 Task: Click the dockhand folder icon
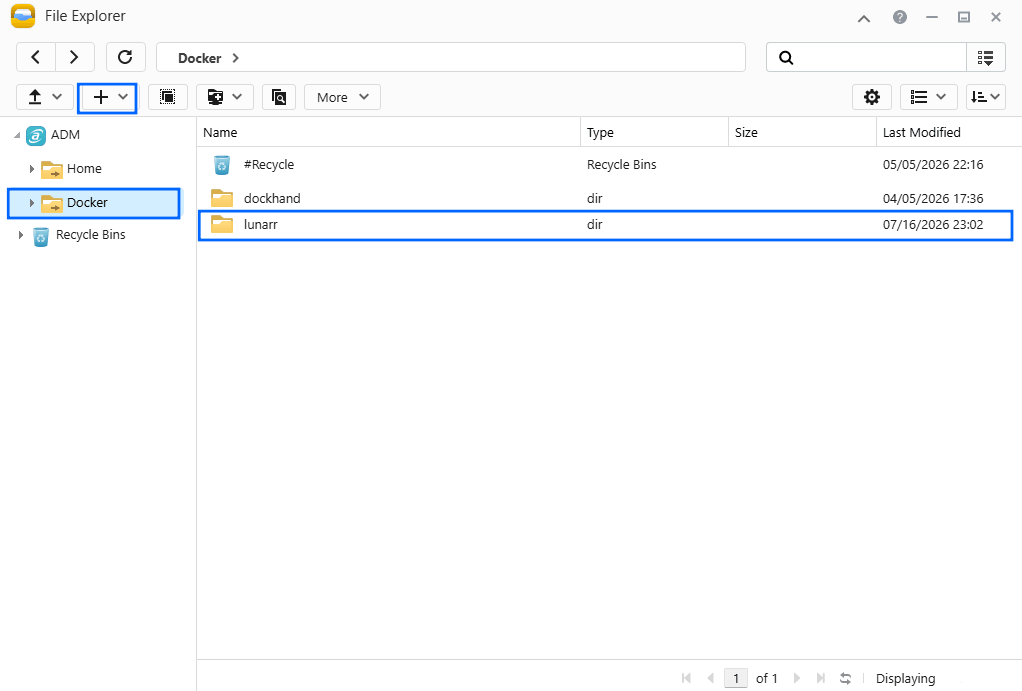pyautogui.click(x=222, y=198)
